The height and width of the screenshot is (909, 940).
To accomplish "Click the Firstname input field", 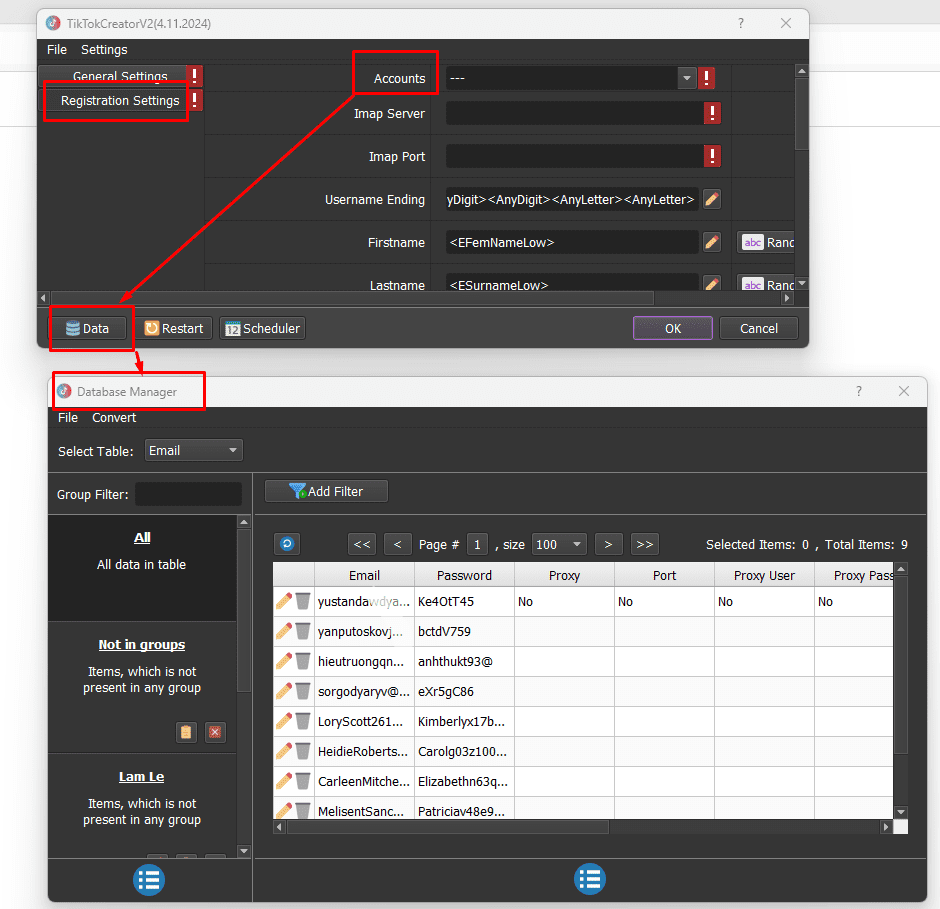I will pyautogui.click(x=573, y=243).
